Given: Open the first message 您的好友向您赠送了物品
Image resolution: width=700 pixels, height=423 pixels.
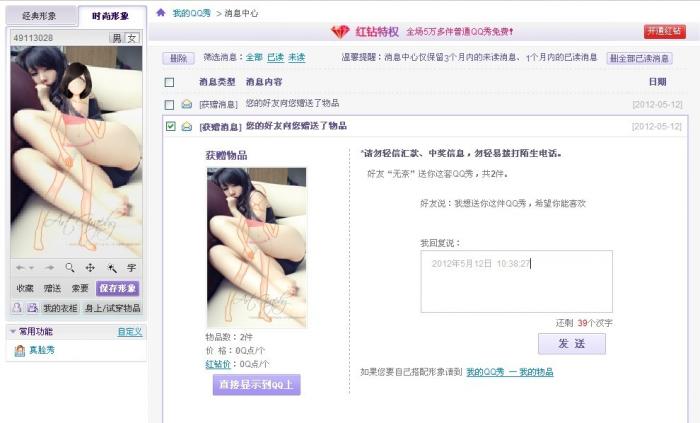Looking at the screenshot, I should coord(292,103).
